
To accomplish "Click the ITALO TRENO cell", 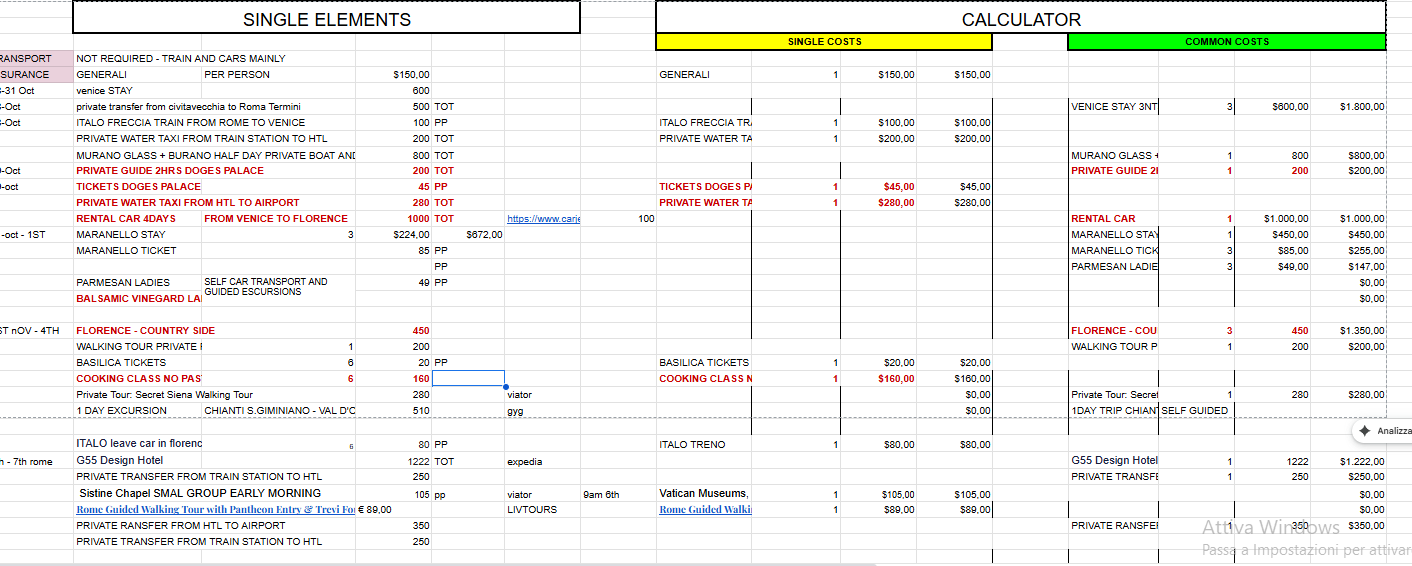I will point(692,445).
